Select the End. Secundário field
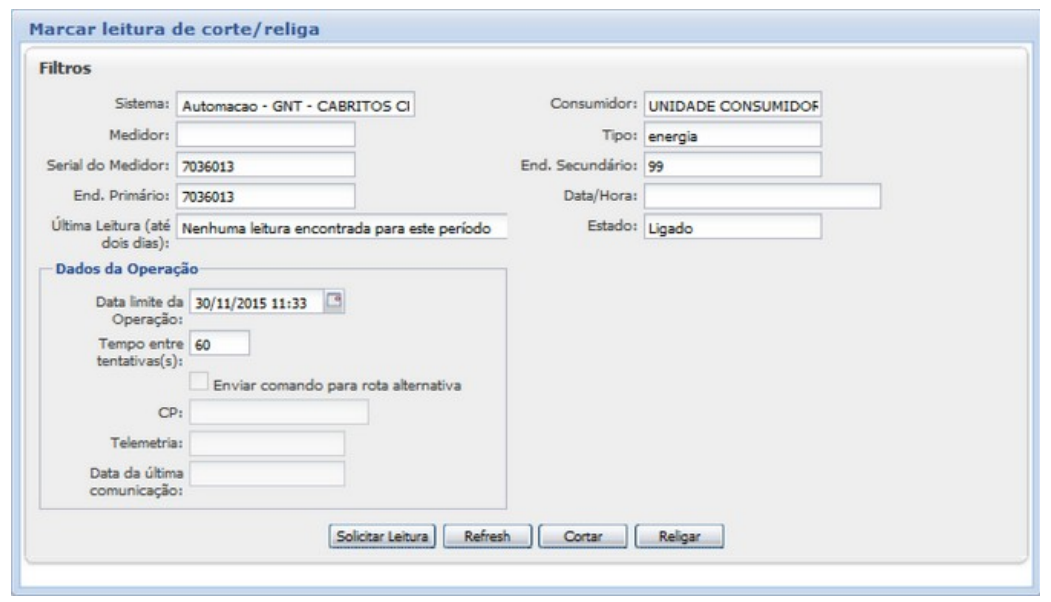The height and width of the screenshot is (602, 1051). coord(731,164)
